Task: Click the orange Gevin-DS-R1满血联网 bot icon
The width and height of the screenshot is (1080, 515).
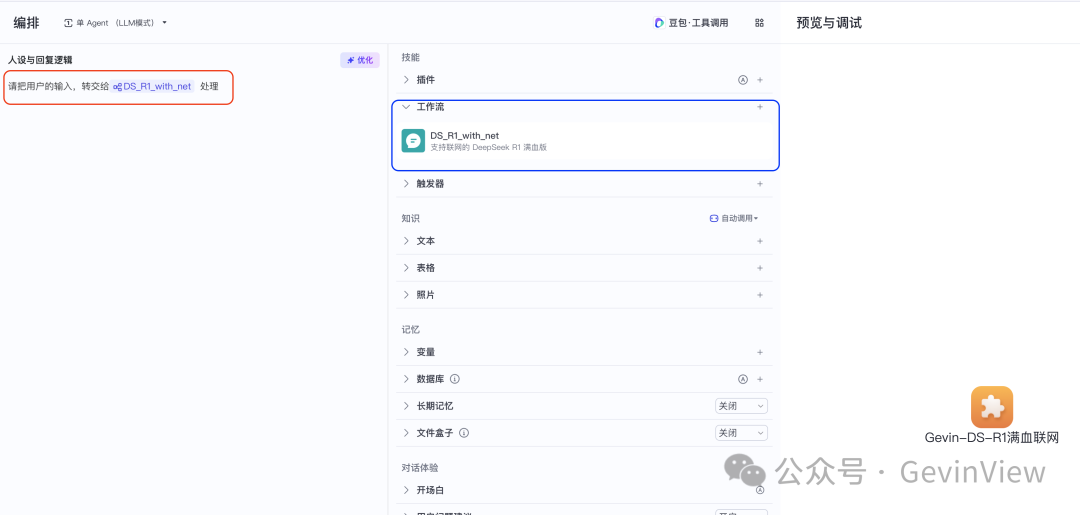Action: (992, 407)
